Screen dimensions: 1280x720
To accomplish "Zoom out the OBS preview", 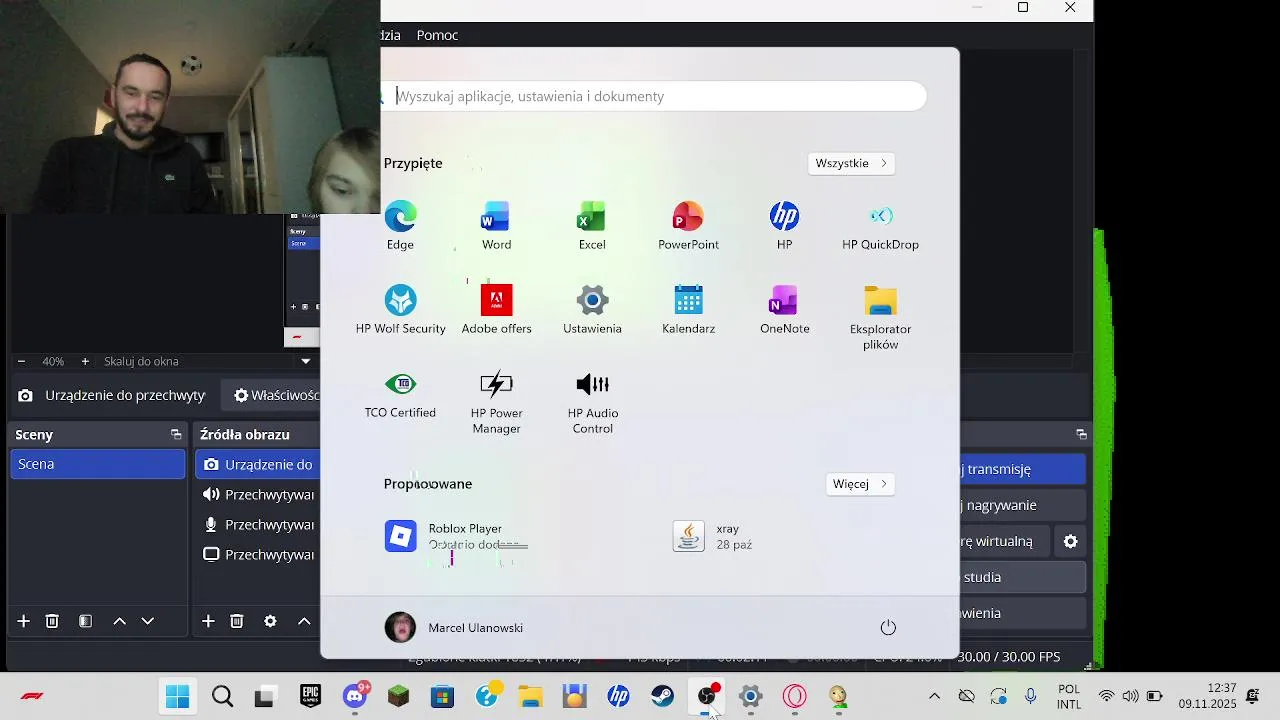I will 21,361.
